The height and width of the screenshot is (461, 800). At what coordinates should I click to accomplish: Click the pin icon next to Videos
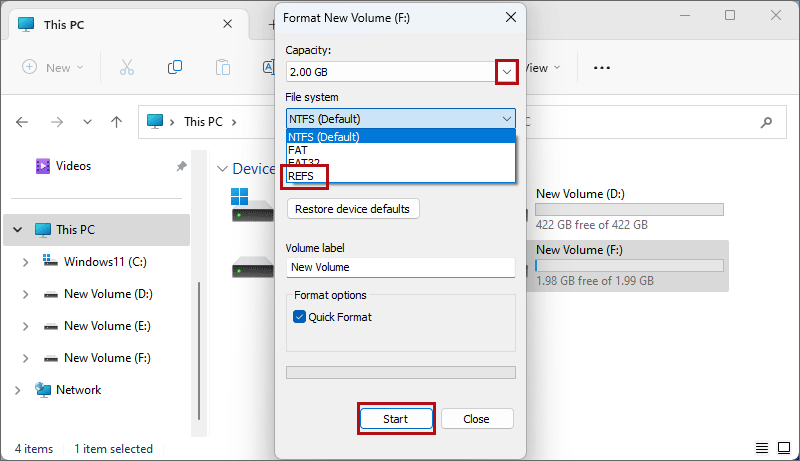tap(181, 166)
